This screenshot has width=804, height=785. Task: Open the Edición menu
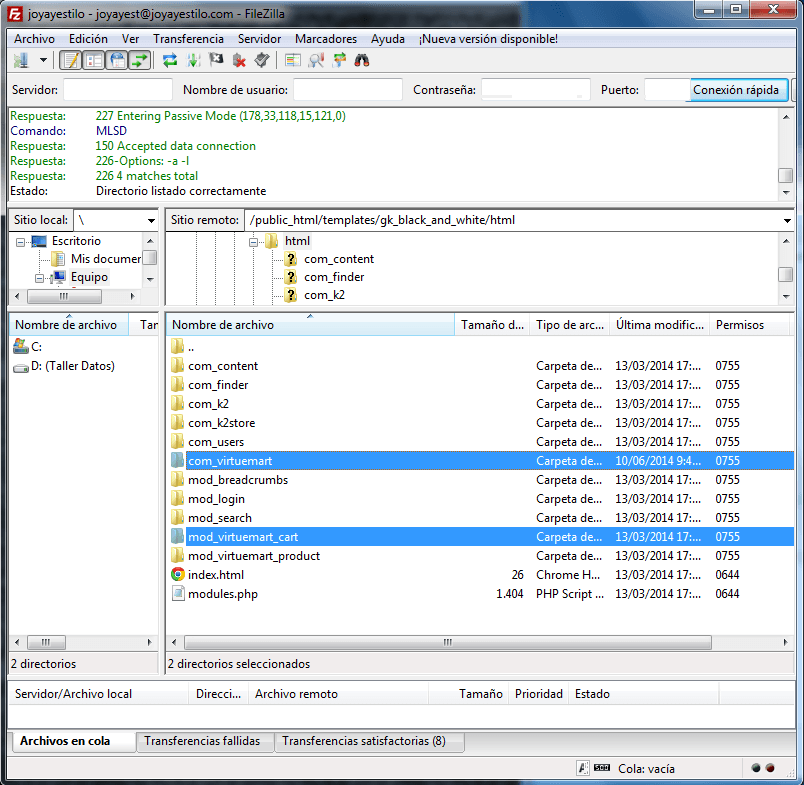(x=88, y=39)
